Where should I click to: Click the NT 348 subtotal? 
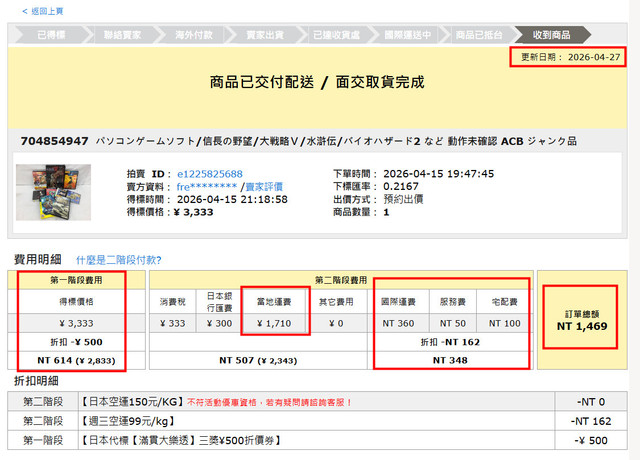[x=450, y=360]
